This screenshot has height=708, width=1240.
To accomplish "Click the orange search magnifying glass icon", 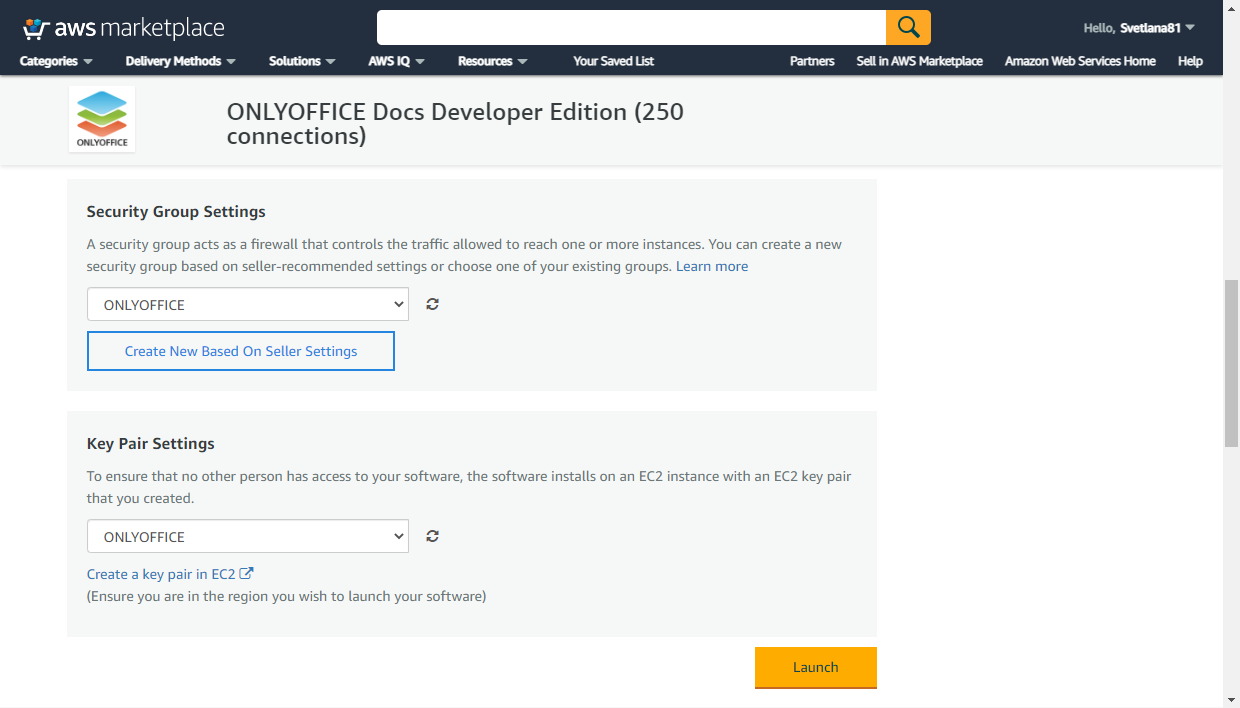I will pos(908,27).
